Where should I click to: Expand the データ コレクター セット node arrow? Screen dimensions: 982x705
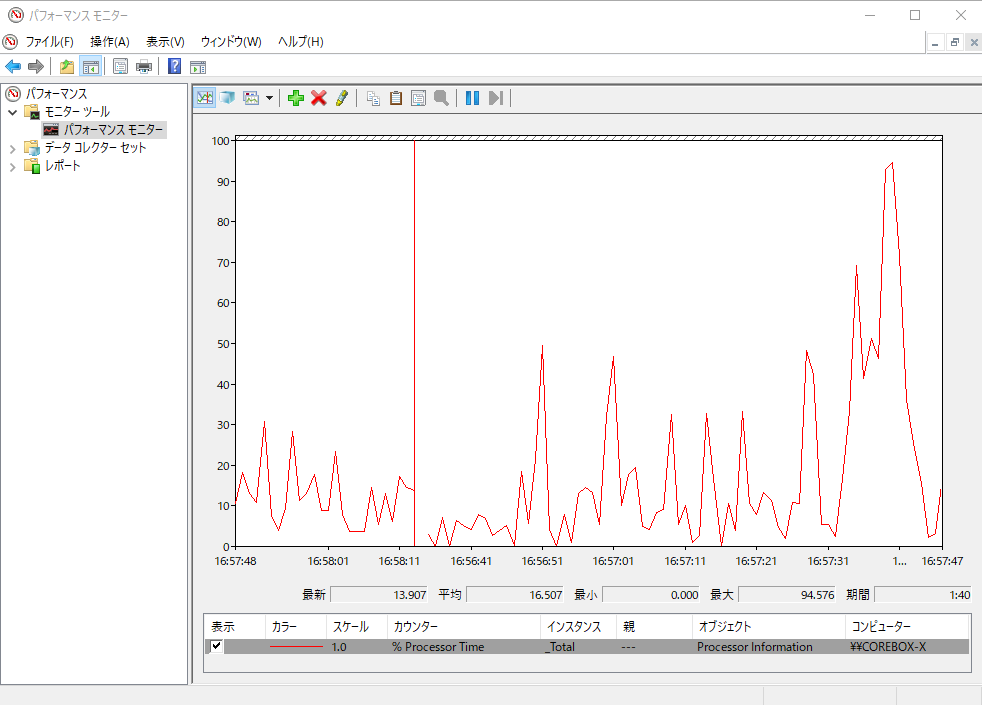(x=13, y=148)
